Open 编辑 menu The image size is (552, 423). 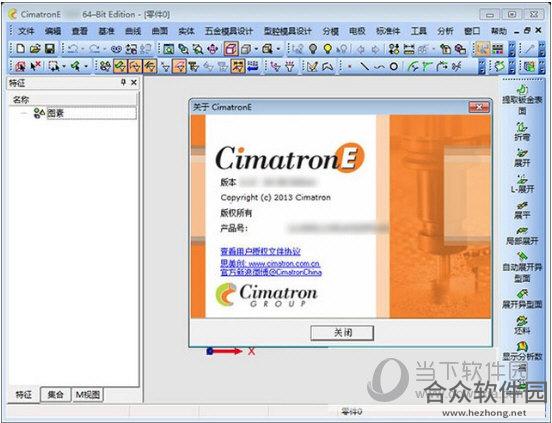click(x=53, y=31)
